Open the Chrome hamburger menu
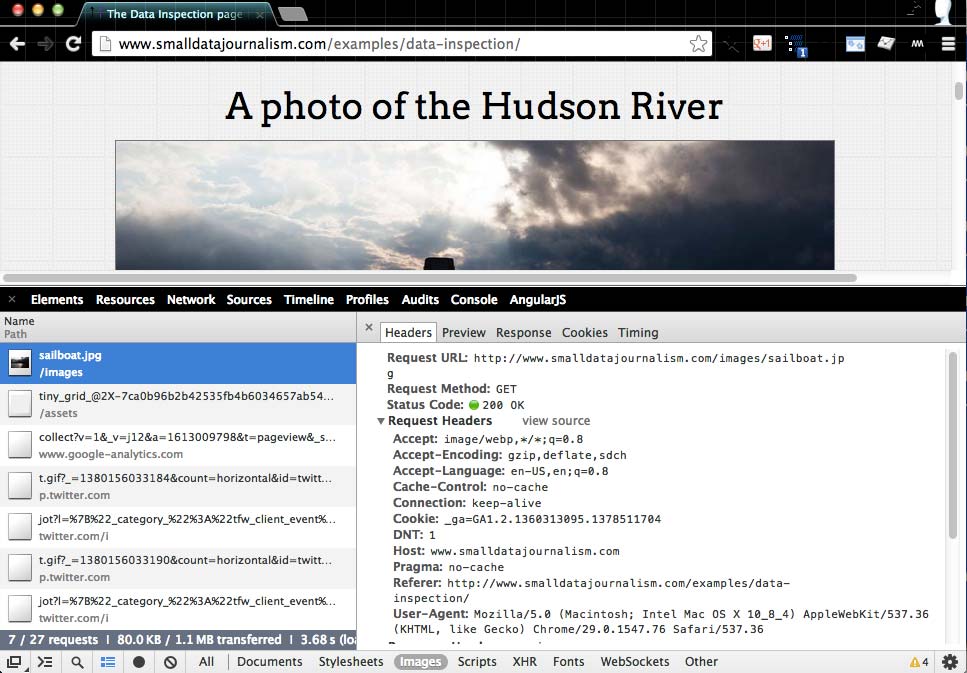Viewport: 967px width, 673px height. [x=948, y=44]
